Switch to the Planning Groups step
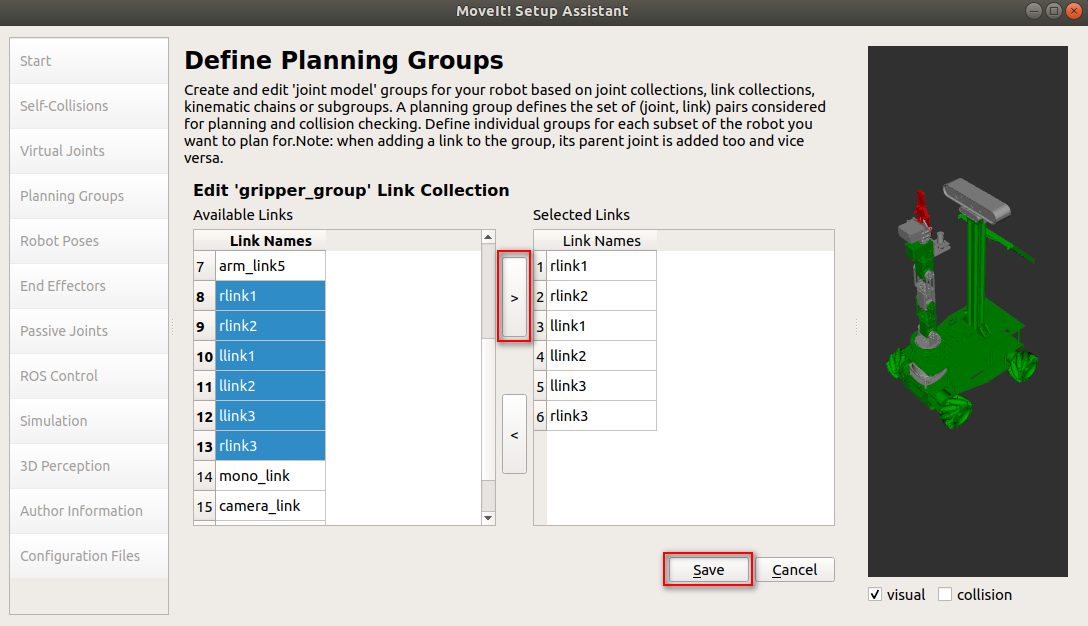The height and width of the screenshot is (626, 1088). [x=89, y=196]
